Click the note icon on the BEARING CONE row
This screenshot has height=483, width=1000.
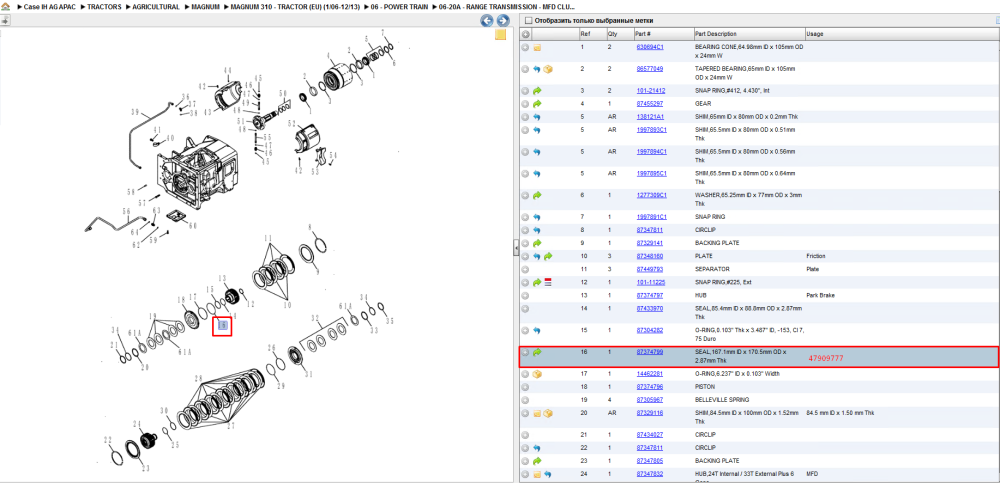(537, 48)
